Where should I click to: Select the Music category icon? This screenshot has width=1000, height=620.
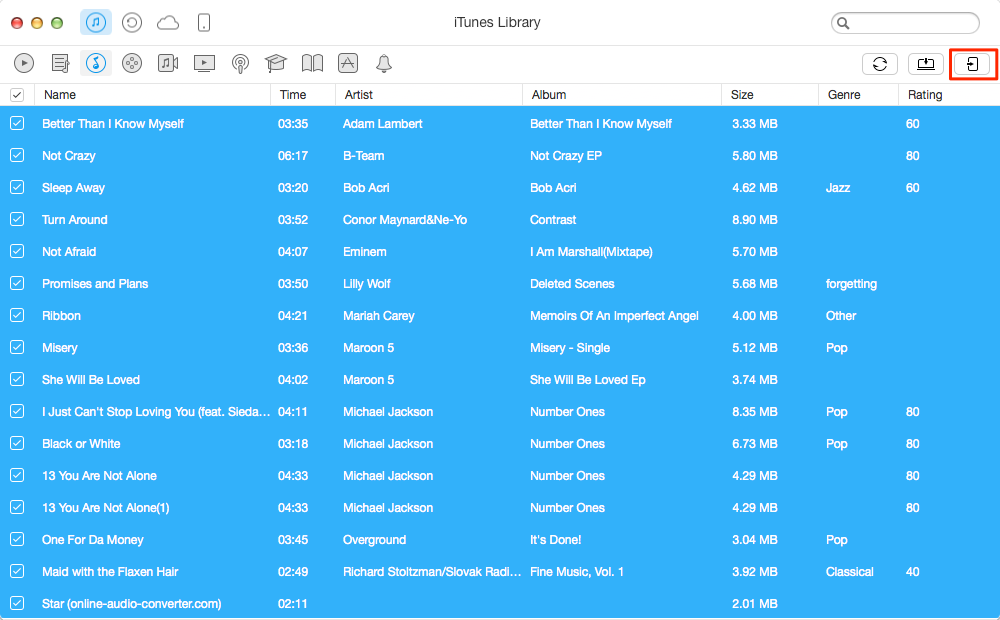(x=96, y=63)
